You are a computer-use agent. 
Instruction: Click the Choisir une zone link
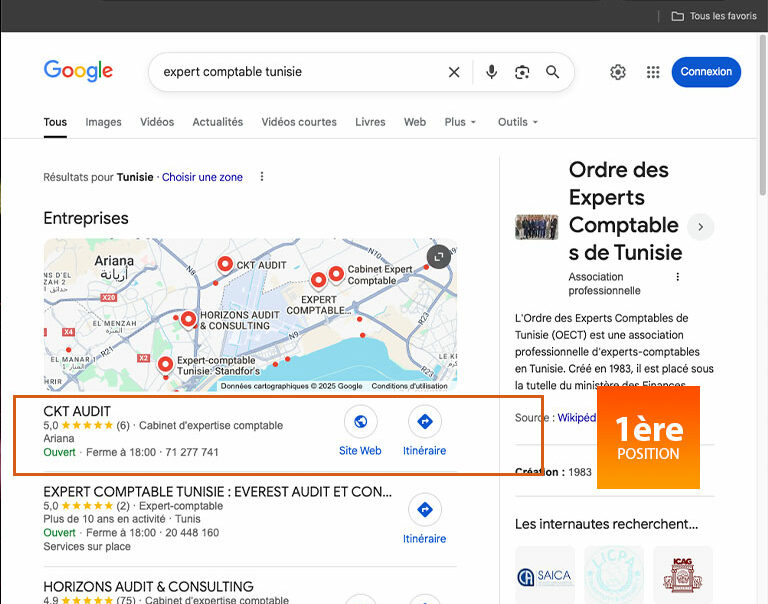coord(202,177)
